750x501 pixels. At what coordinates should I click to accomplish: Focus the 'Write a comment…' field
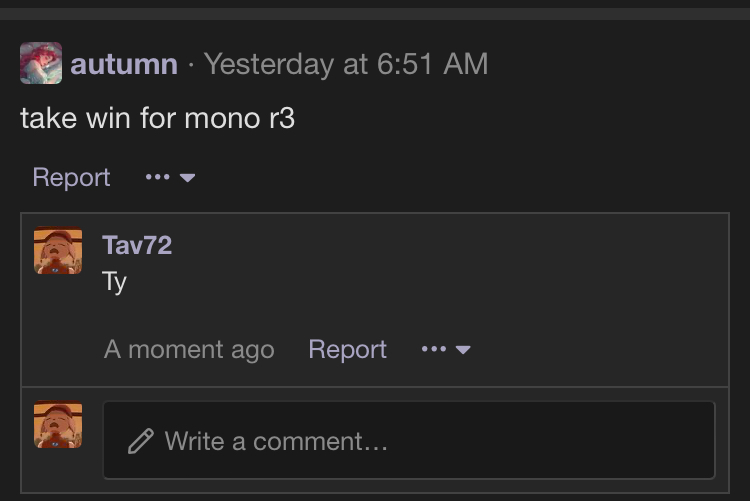click(x=409, y=440)
